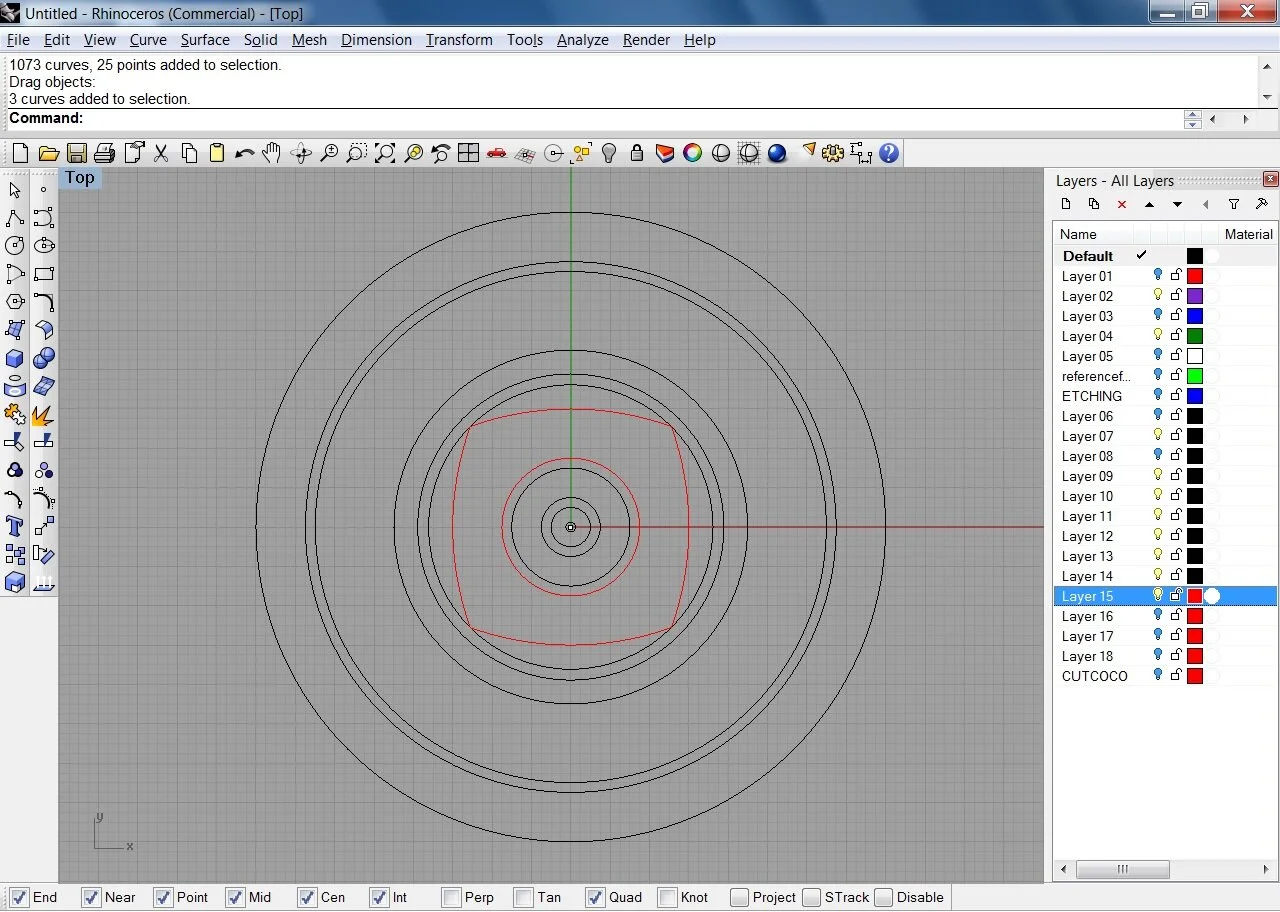Viewport: 1280px width, 912px height.
Task: Uncheck the Quad object snap
Action: click(x=595, y=897)
